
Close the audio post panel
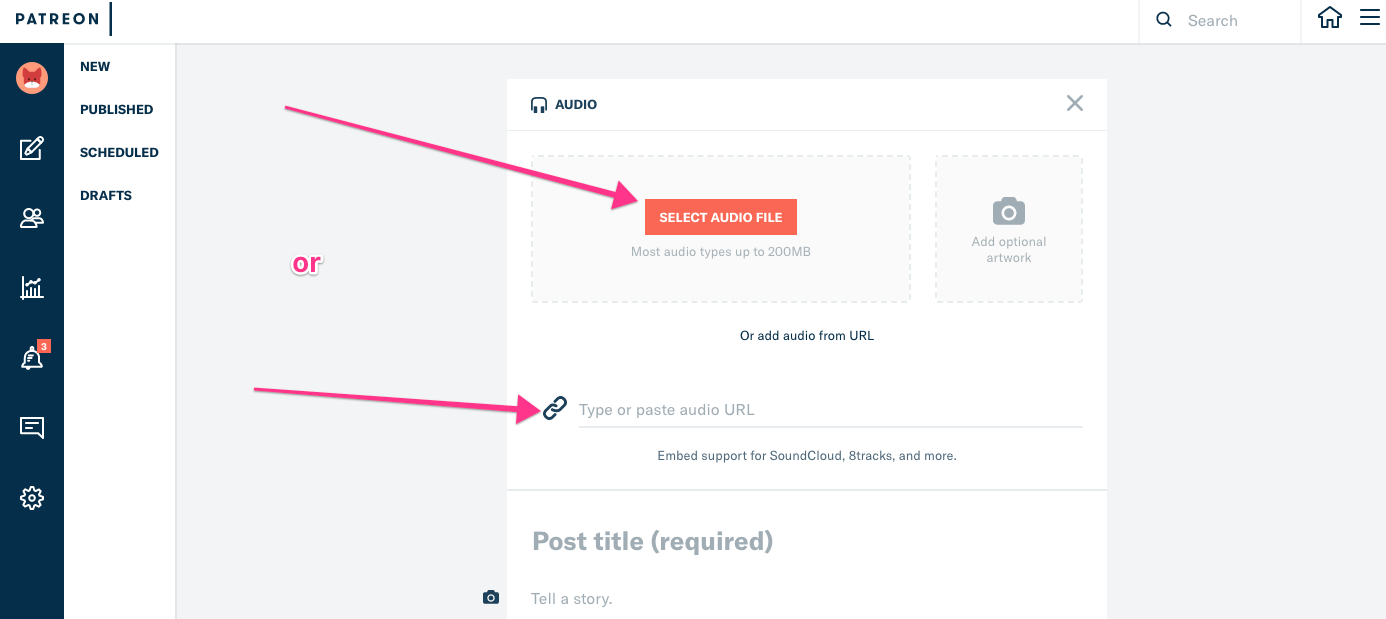point(1074,103)
